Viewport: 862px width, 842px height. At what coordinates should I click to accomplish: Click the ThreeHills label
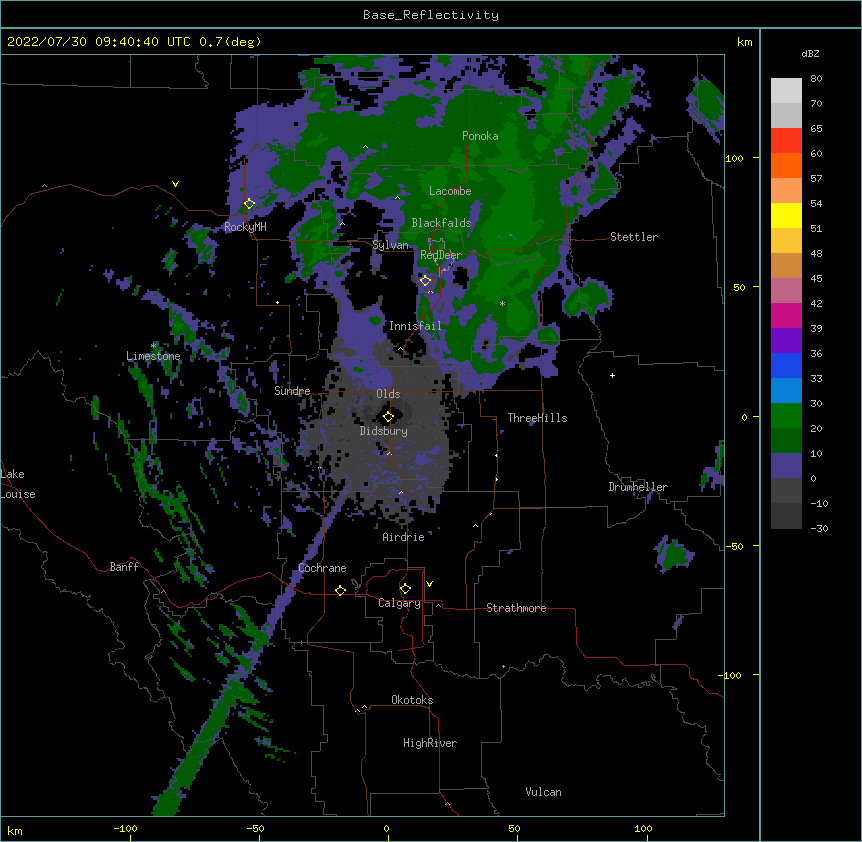[537, 418]
